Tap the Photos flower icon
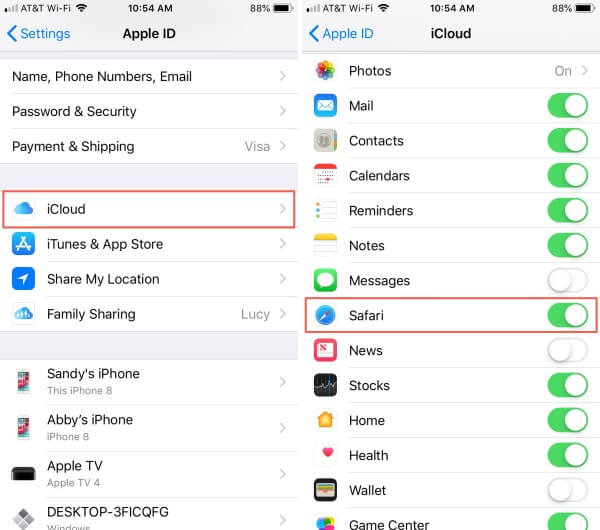The width and height of the screenshot is (600, 530). pos(325,71)
